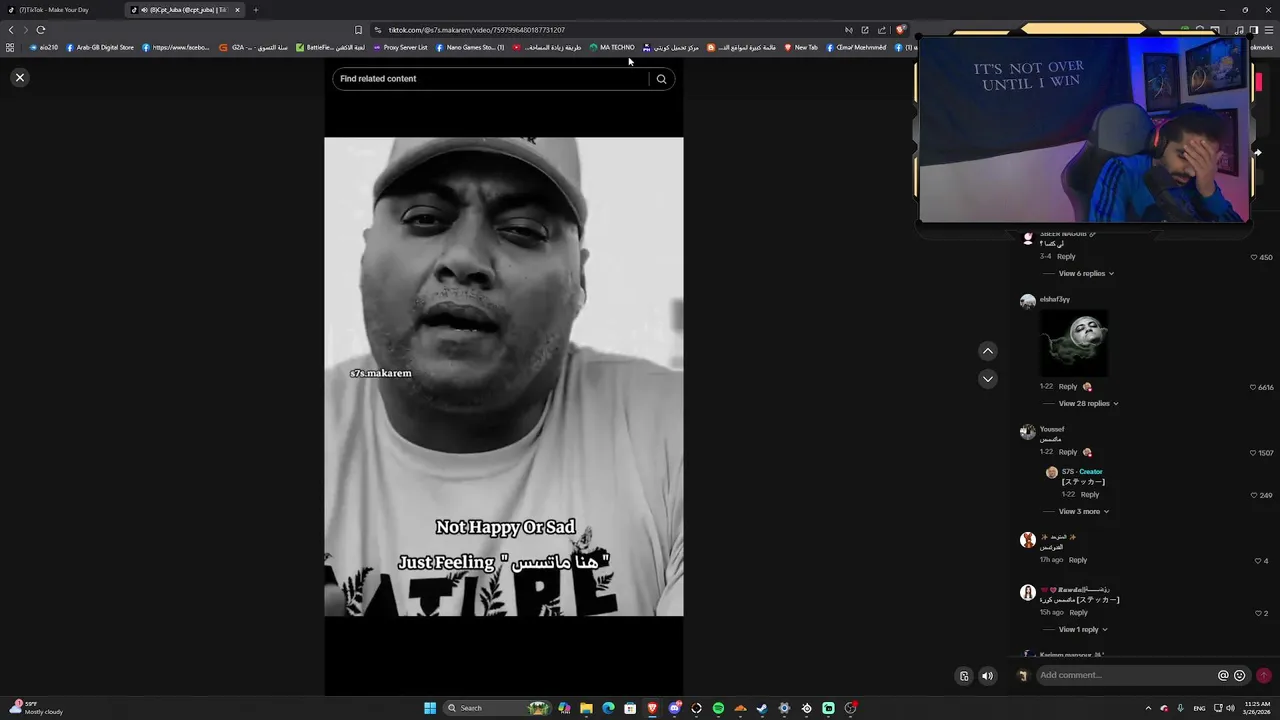Open the emoji picker in comment box
Image resolution: width=1280 pixels, height=720 pixels.
[1240, 676]
